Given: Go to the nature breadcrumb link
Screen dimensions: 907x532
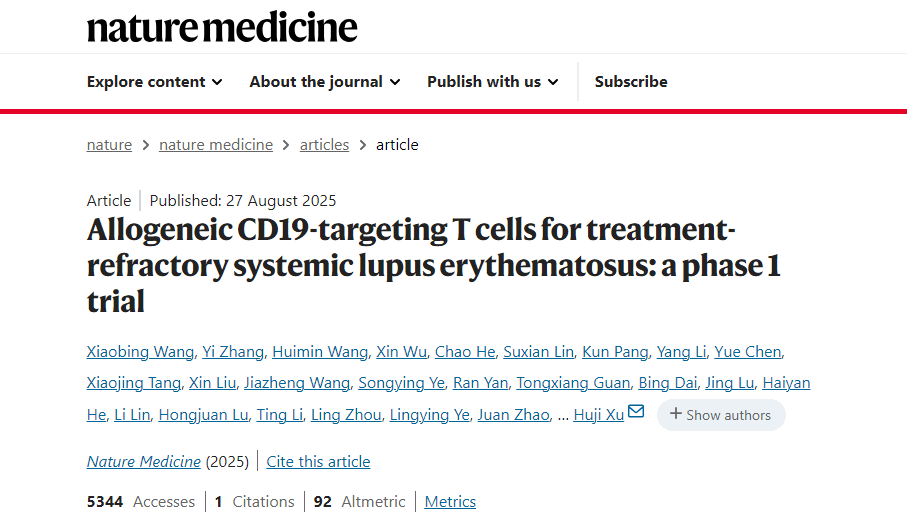Looking at the screenshot, I should point(109,145).
